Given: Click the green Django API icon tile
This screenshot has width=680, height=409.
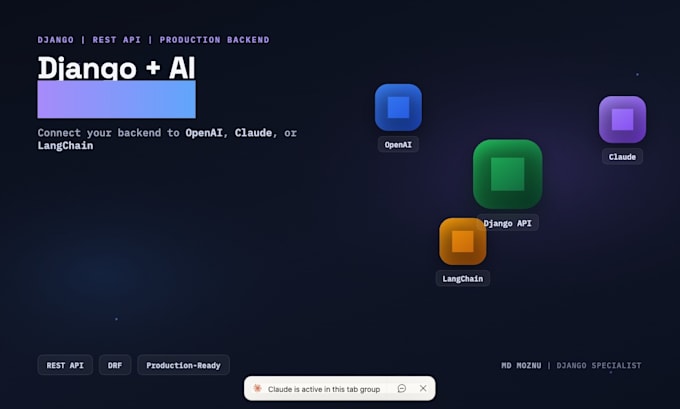Looking at the screenshot, I should [x=507, y=174].
